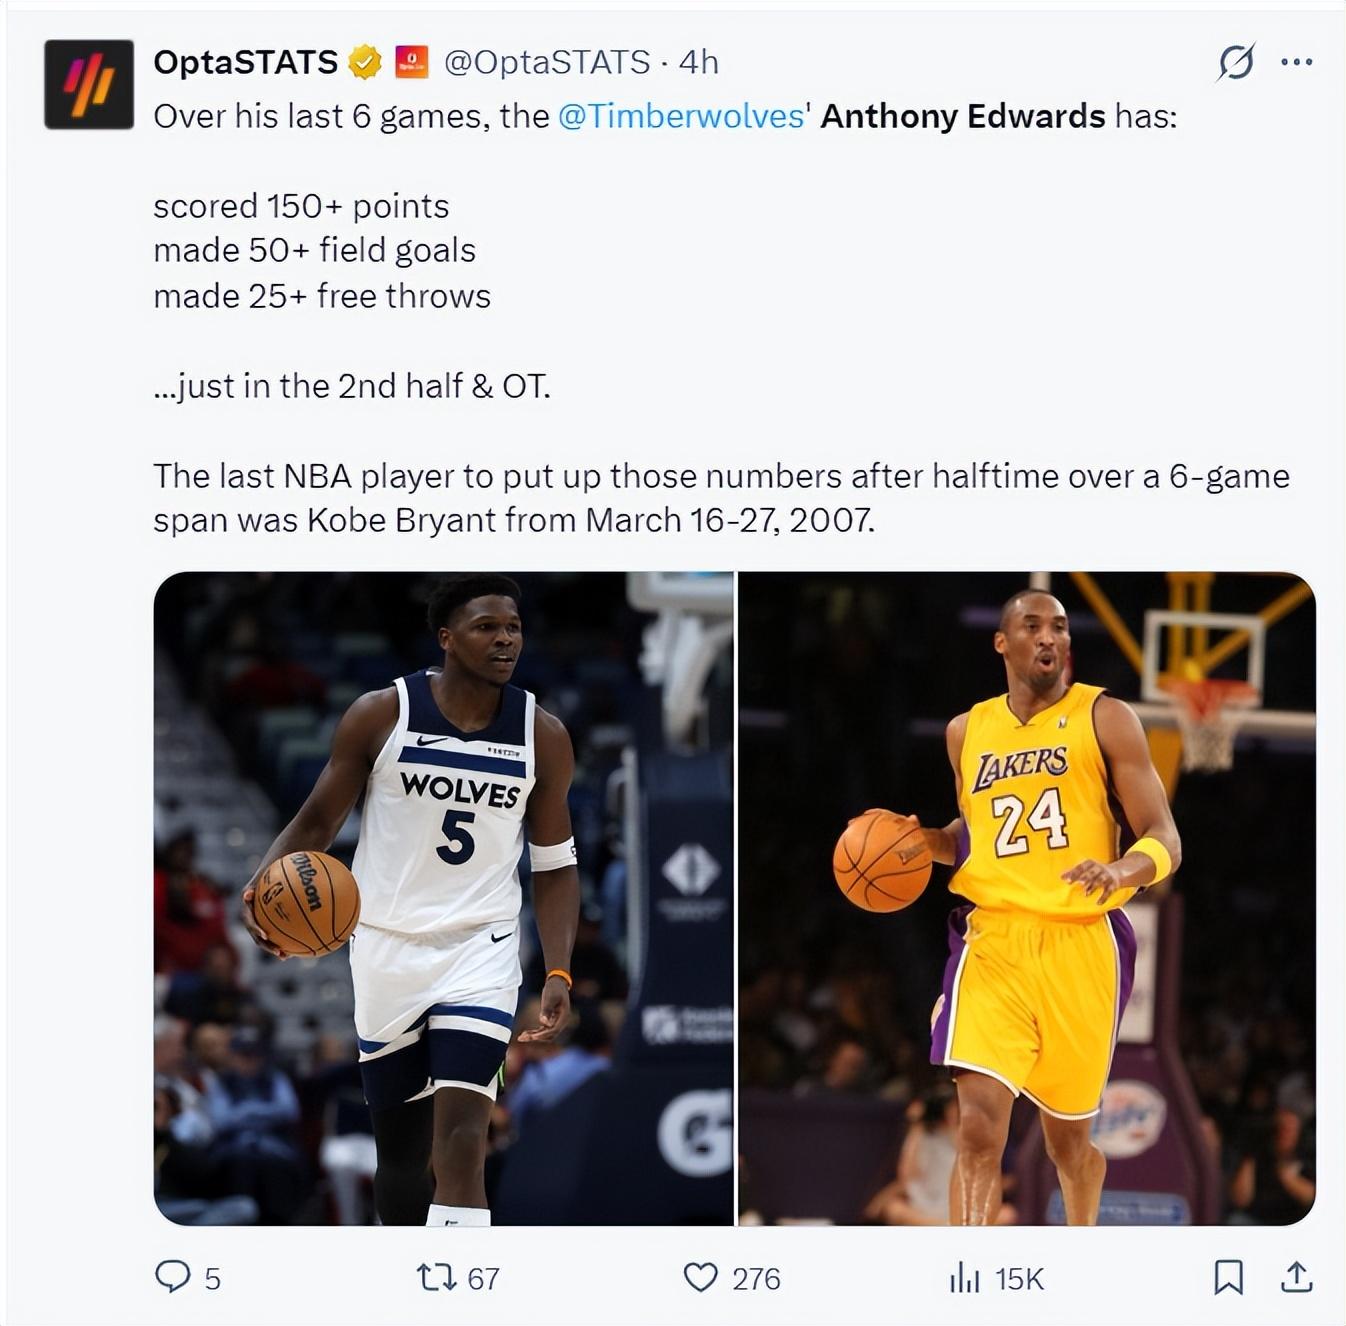
Task: Open the Anthony Edwards Wolves photo
Action: 444,898
